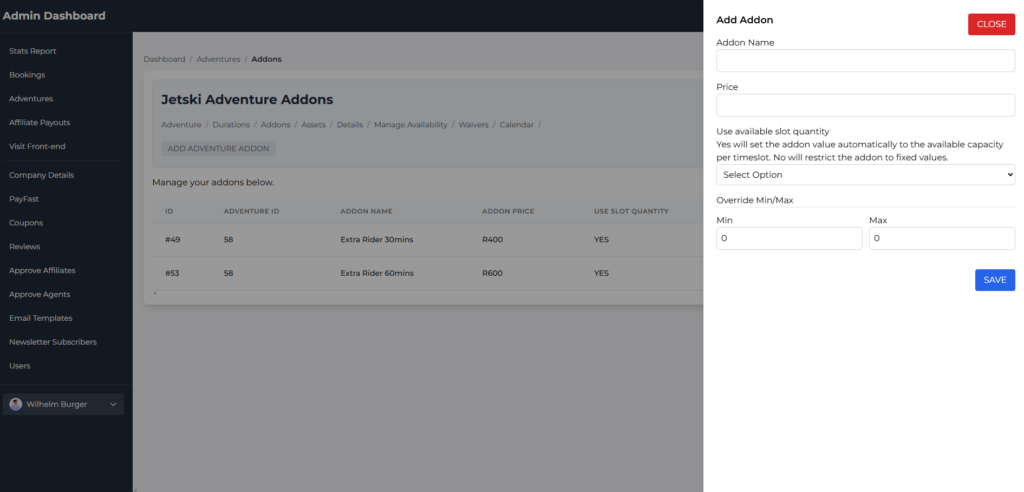Viewport: 1024px width, 492px height.
Task: Click Adventure ID column header
Action: pyautogui.click(x=249, y=212)
